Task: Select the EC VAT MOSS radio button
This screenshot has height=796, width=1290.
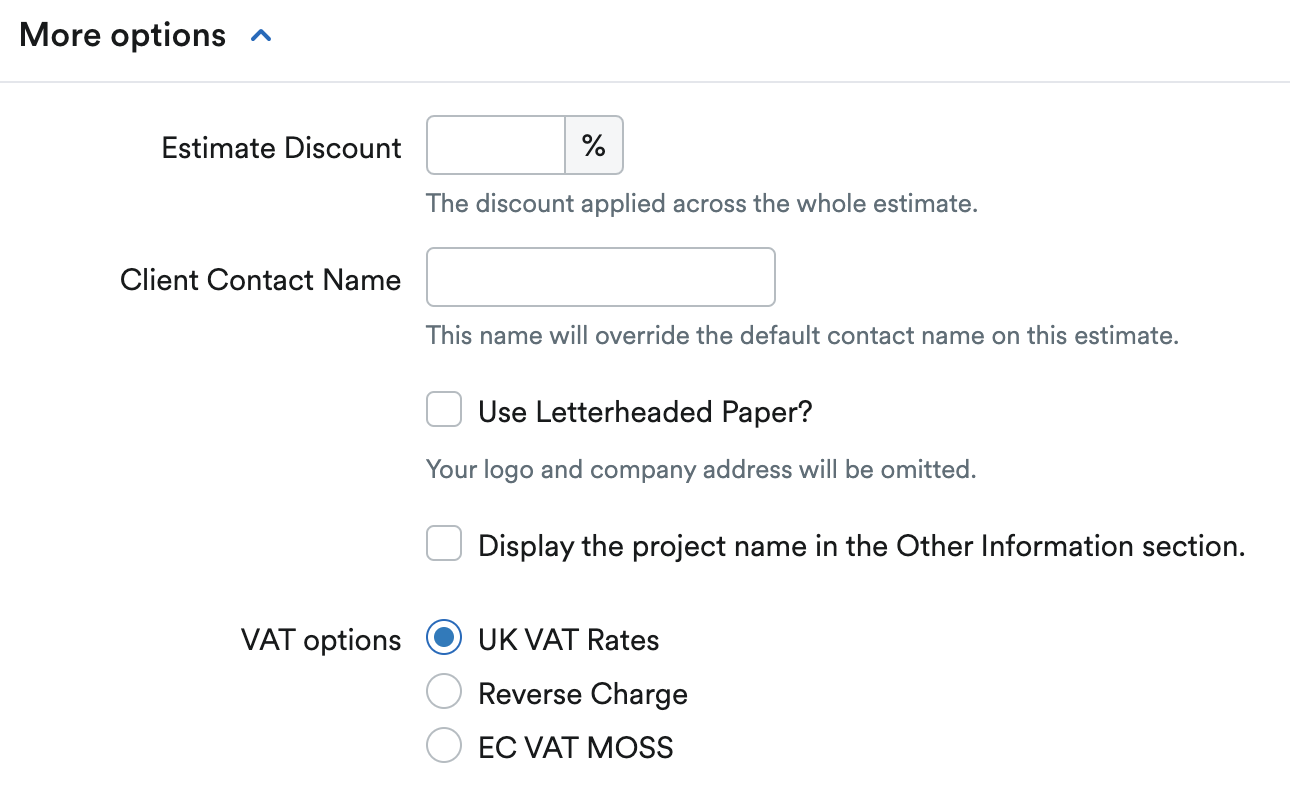Action: 444,745
